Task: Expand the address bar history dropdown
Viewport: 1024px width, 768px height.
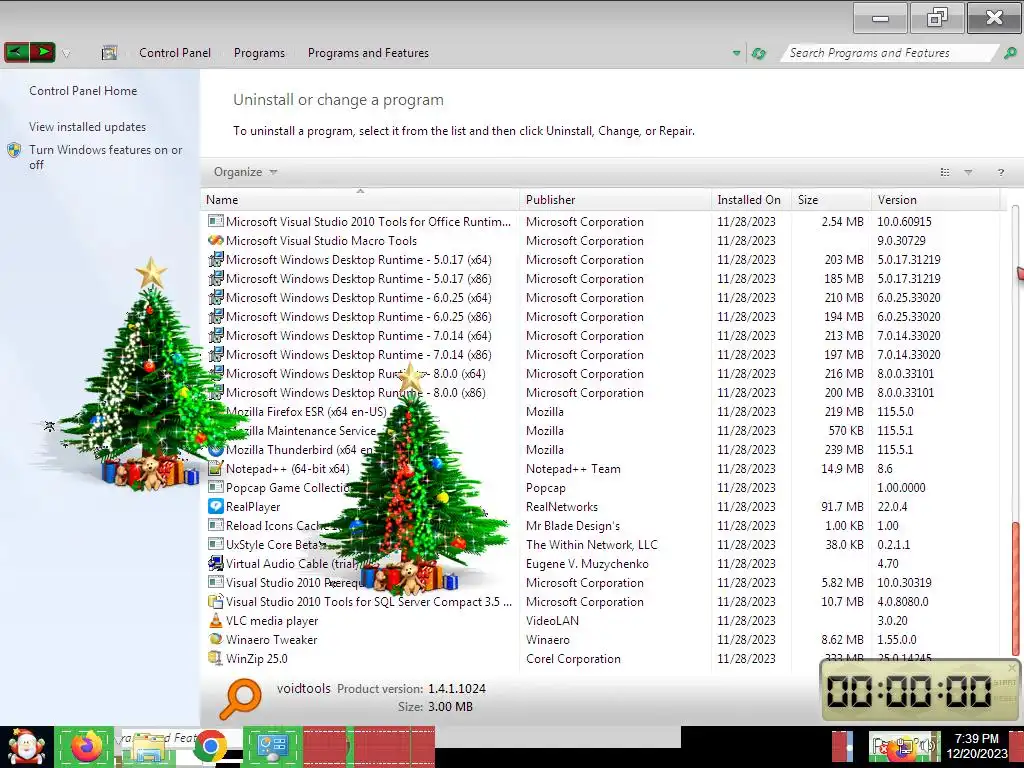Action: pyautogui.click(x=737, y=53)
